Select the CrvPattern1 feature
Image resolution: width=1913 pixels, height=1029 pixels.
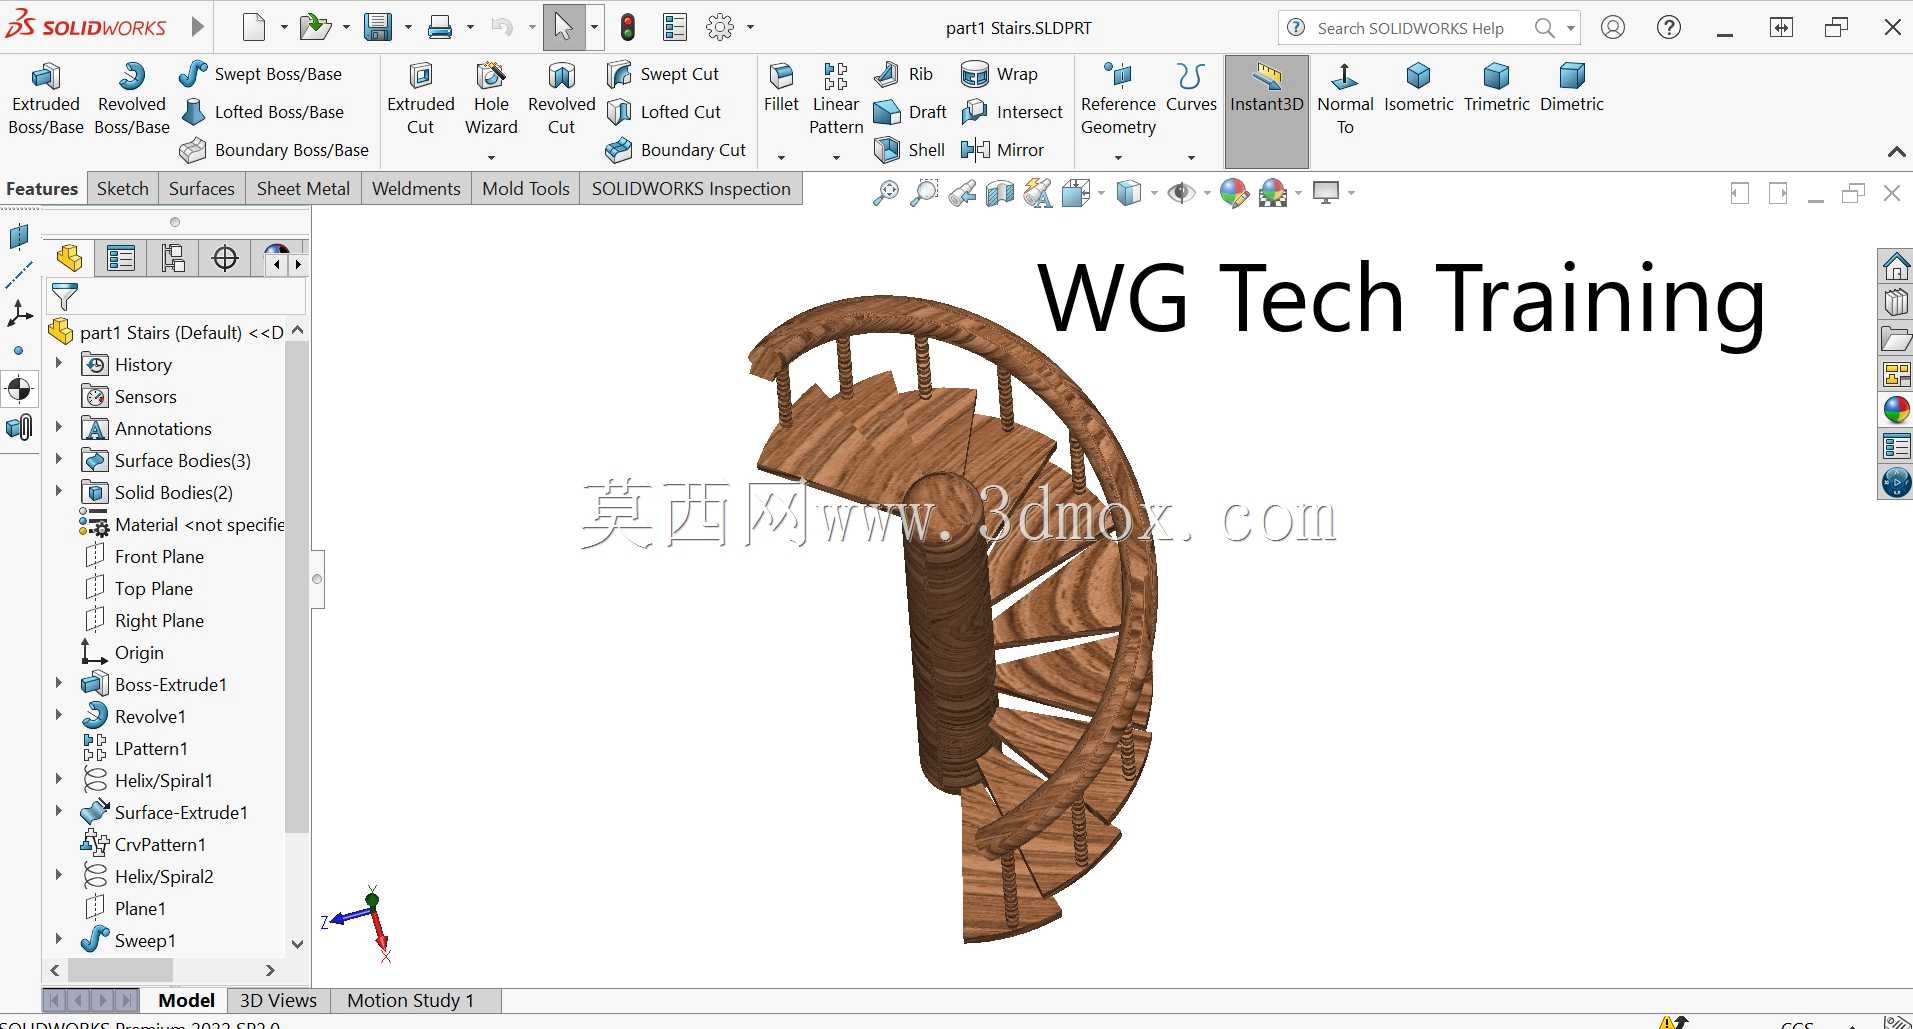point(160,844)
